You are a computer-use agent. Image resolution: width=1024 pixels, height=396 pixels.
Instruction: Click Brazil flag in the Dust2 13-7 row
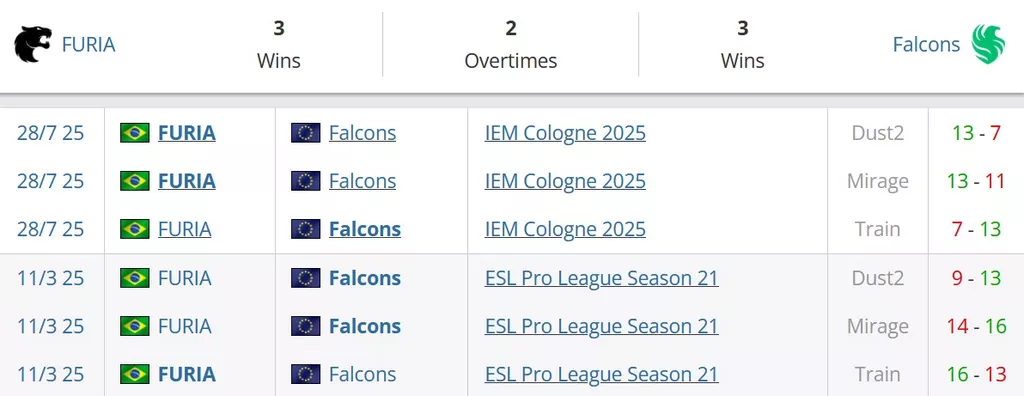[x=135, y=133]
